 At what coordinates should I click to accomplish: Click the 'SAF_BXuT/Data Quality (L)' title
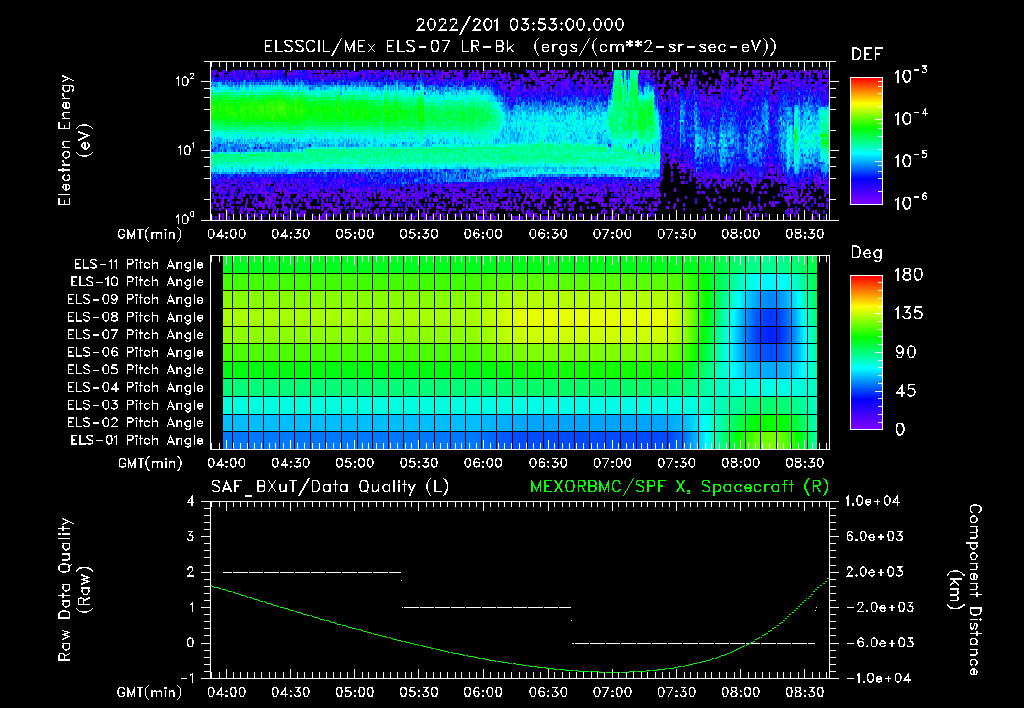click(330, 487)
